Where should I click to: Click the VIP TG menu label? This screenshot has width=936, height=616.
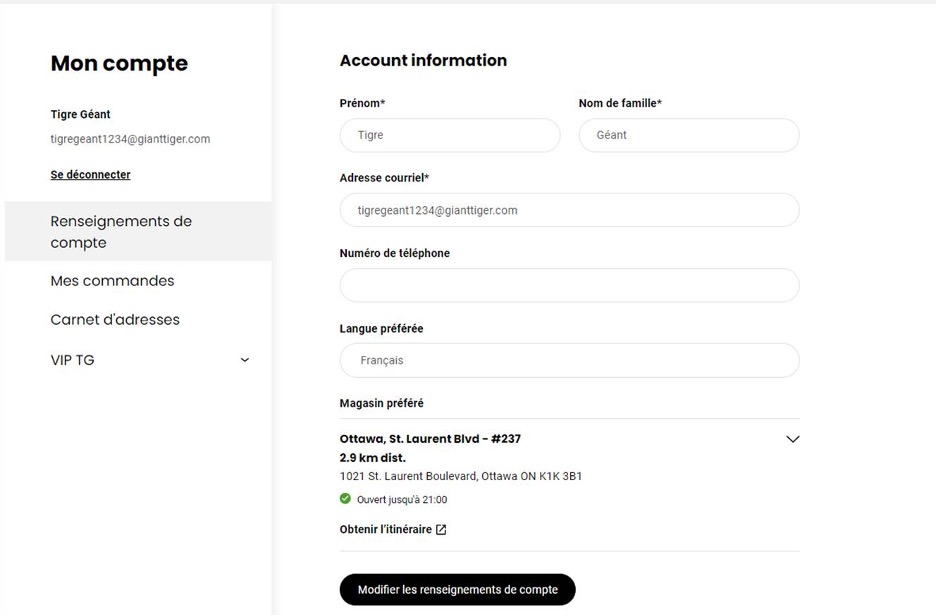point(72,360)
